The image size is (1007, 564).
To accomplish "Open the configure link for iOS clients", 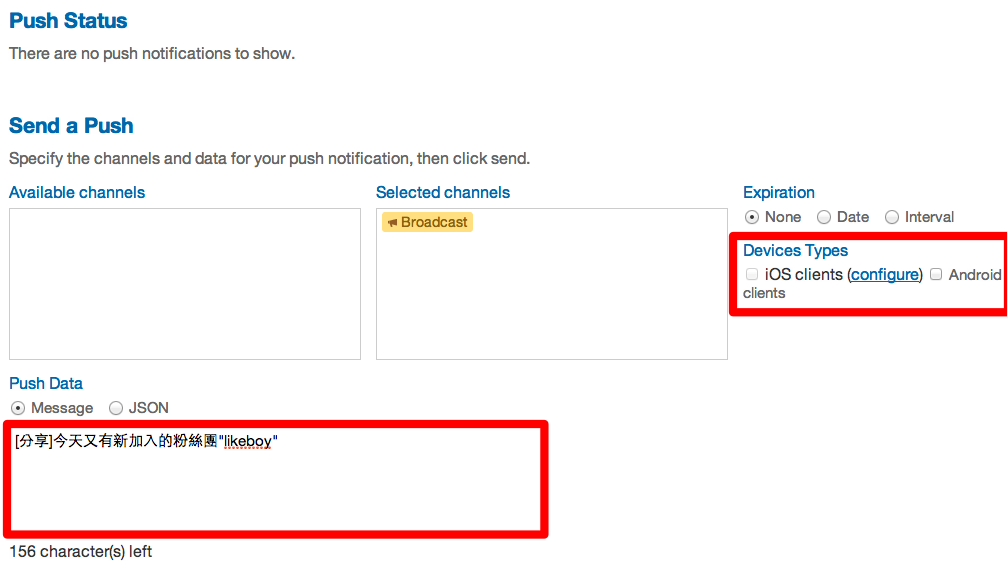I will (884, 275).
